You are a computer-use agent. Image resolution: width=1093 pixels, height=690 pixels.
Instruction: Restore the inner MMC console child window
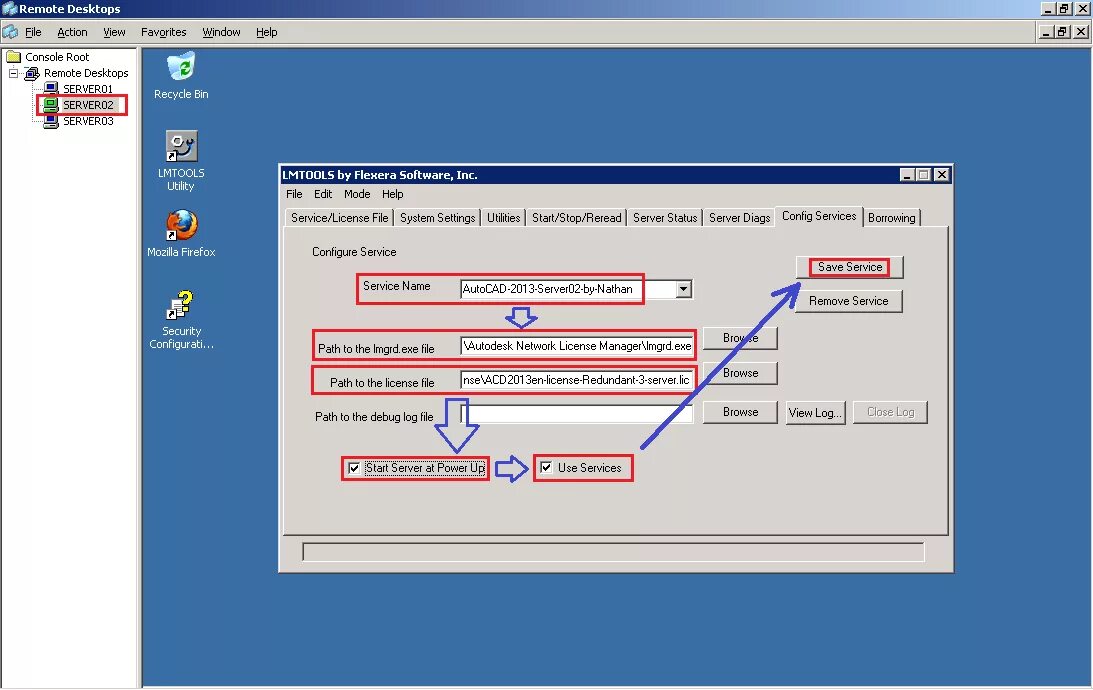(1063, 32)
